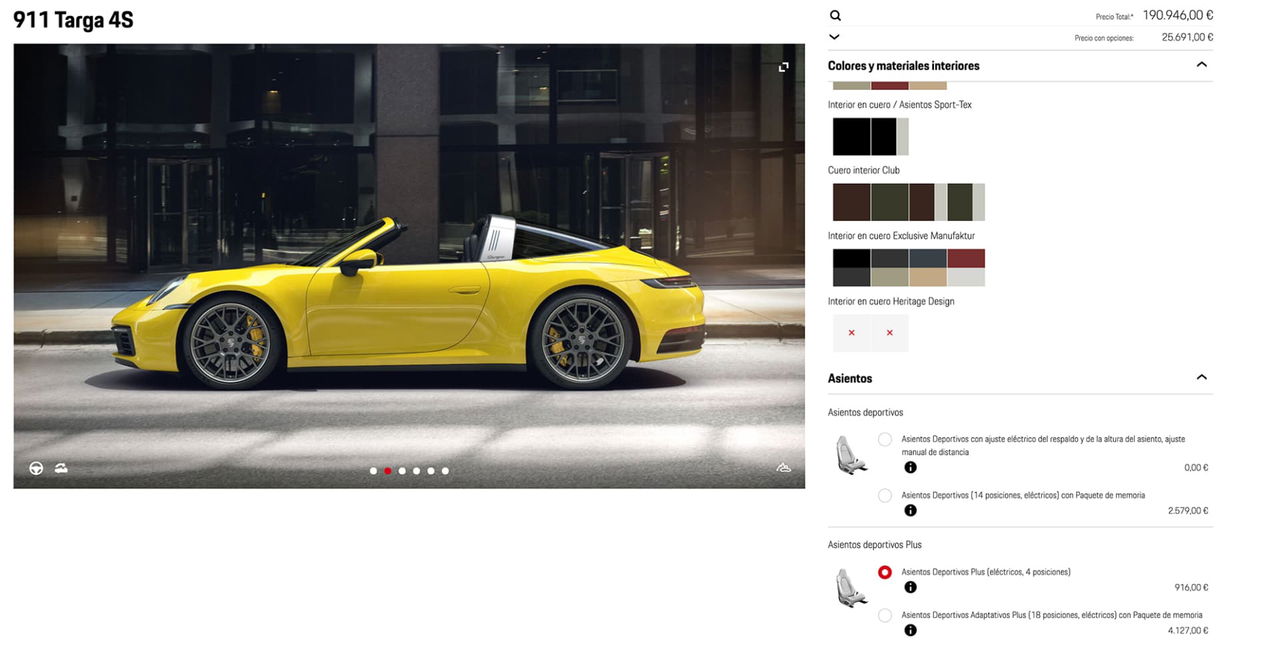Click the 2.579,00 € seat price
The width and height of the screenshot is (1280, 656).
click(x=1188, y=511)
